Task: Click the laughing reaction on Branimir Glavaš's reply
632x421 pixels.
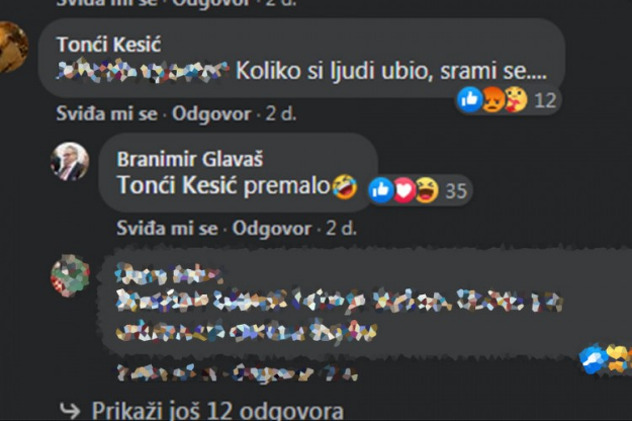Action: click(427, 190)
